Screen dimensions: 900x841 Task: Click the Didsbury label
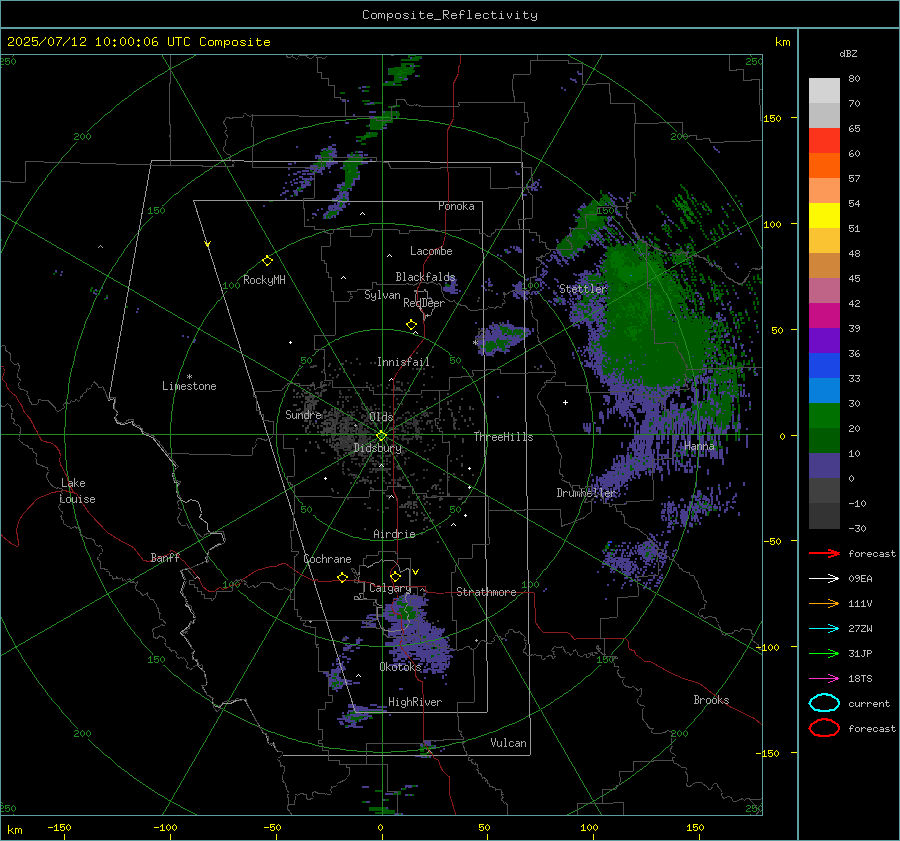pyautogui.click(x=377, y=448)
